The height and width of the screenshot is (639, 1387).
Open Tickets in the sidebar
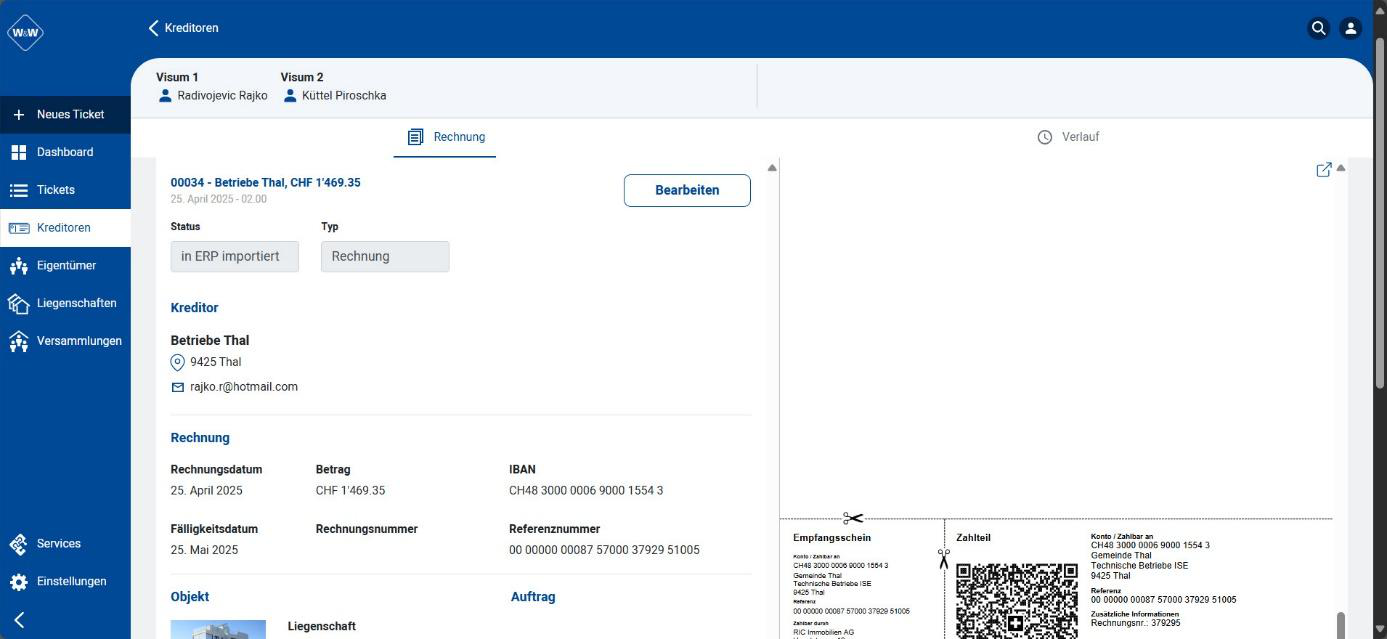[65, 190]
